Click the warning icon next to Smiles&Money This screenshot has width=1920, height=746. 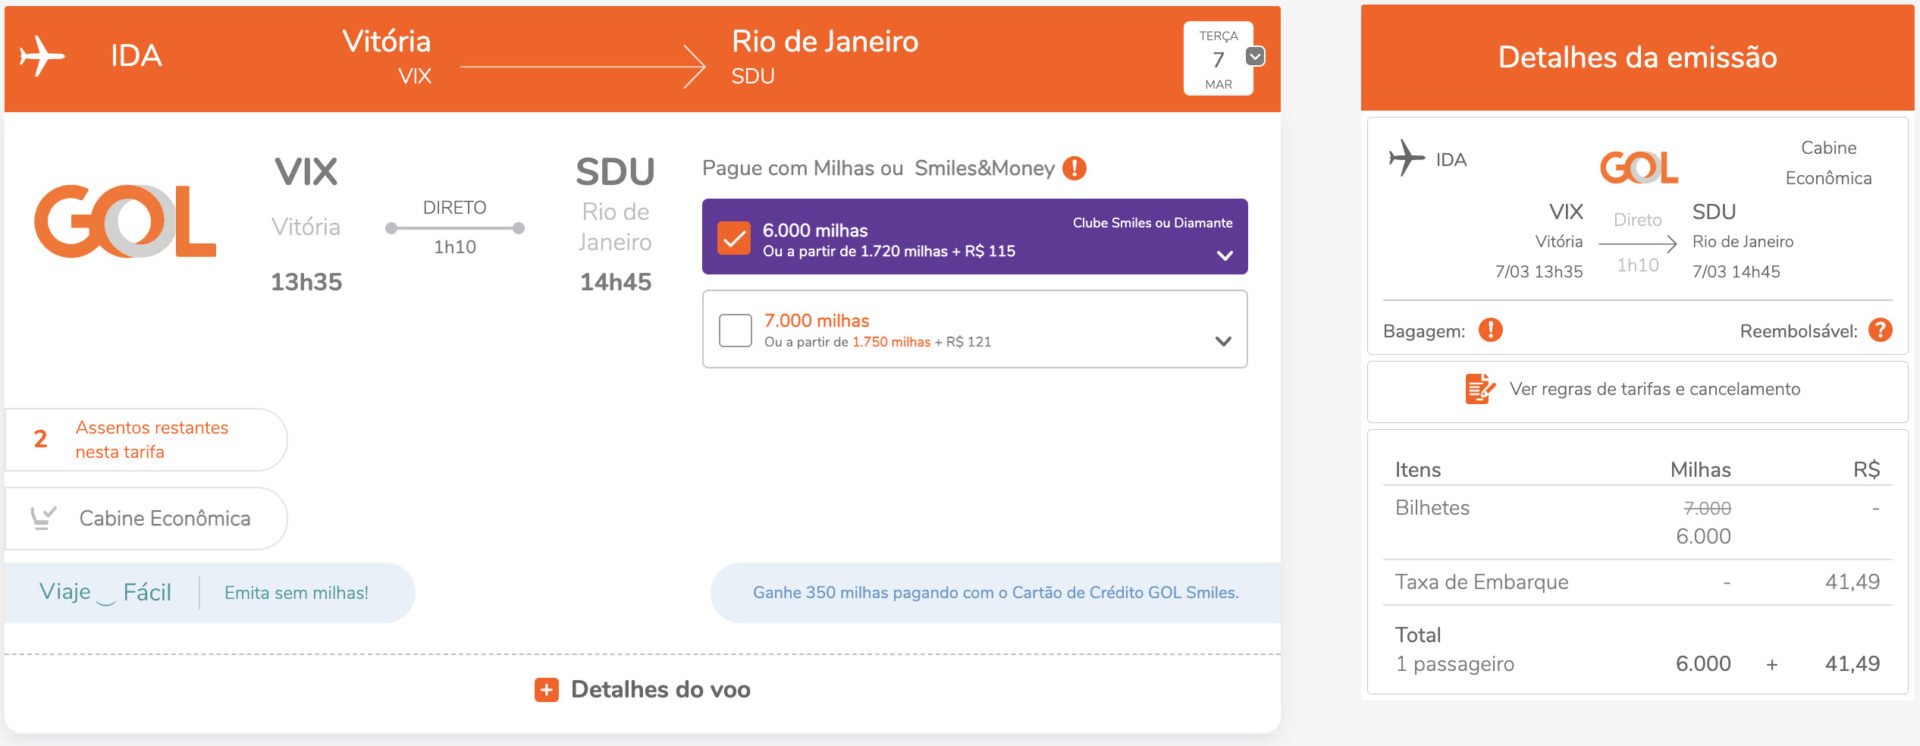click(x=1074, y=168)
